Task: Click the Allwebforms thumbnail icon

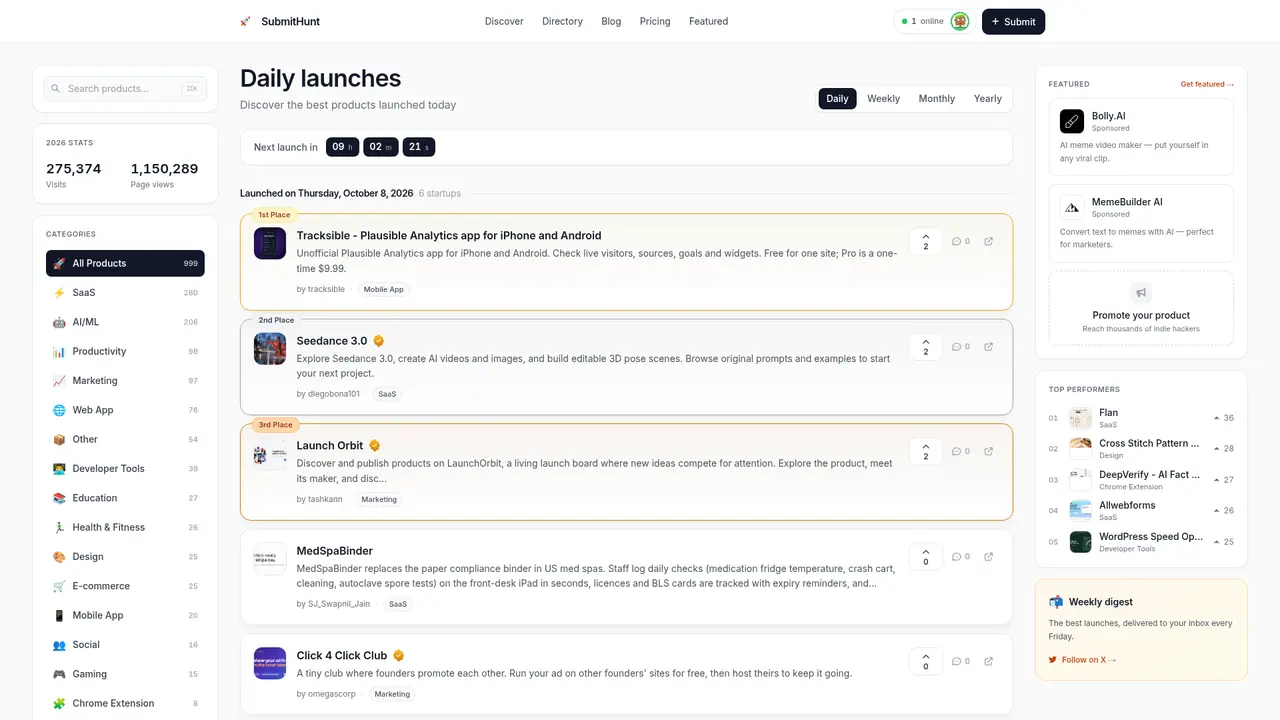Action: coord(1080,510)
